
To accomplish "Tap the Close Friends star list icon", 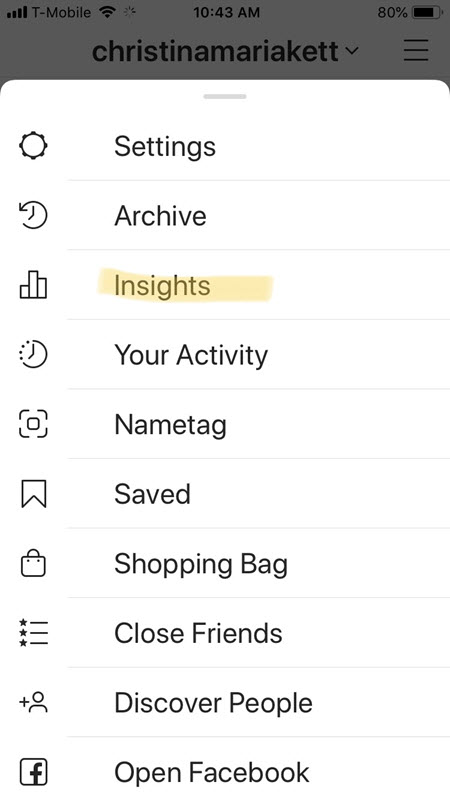I will [33, 633].
